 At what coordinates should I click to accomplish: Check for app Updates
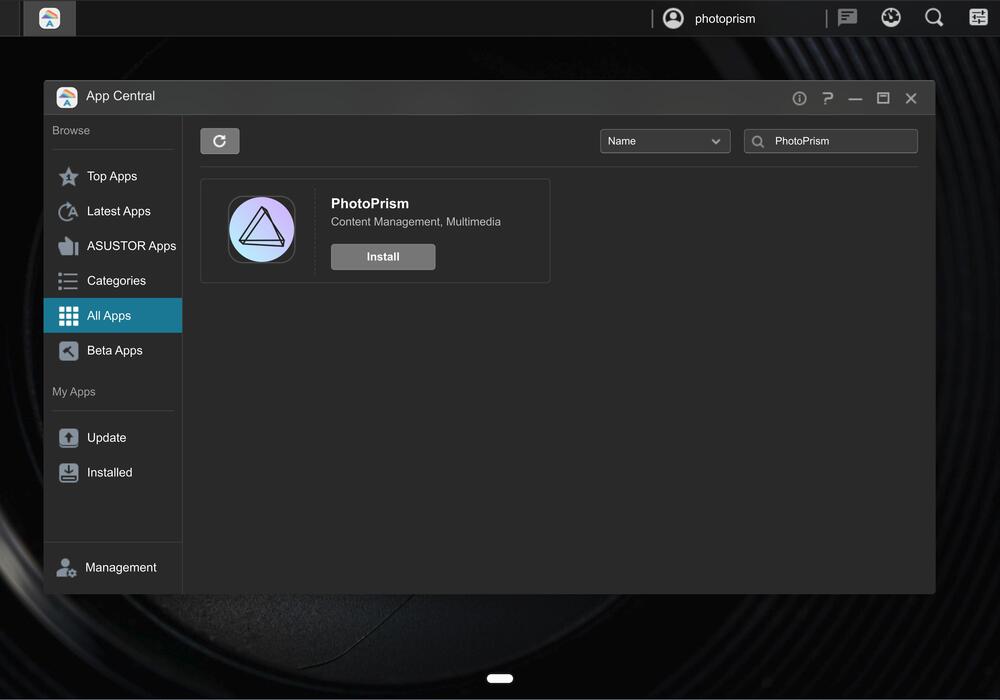click(106, 437)
